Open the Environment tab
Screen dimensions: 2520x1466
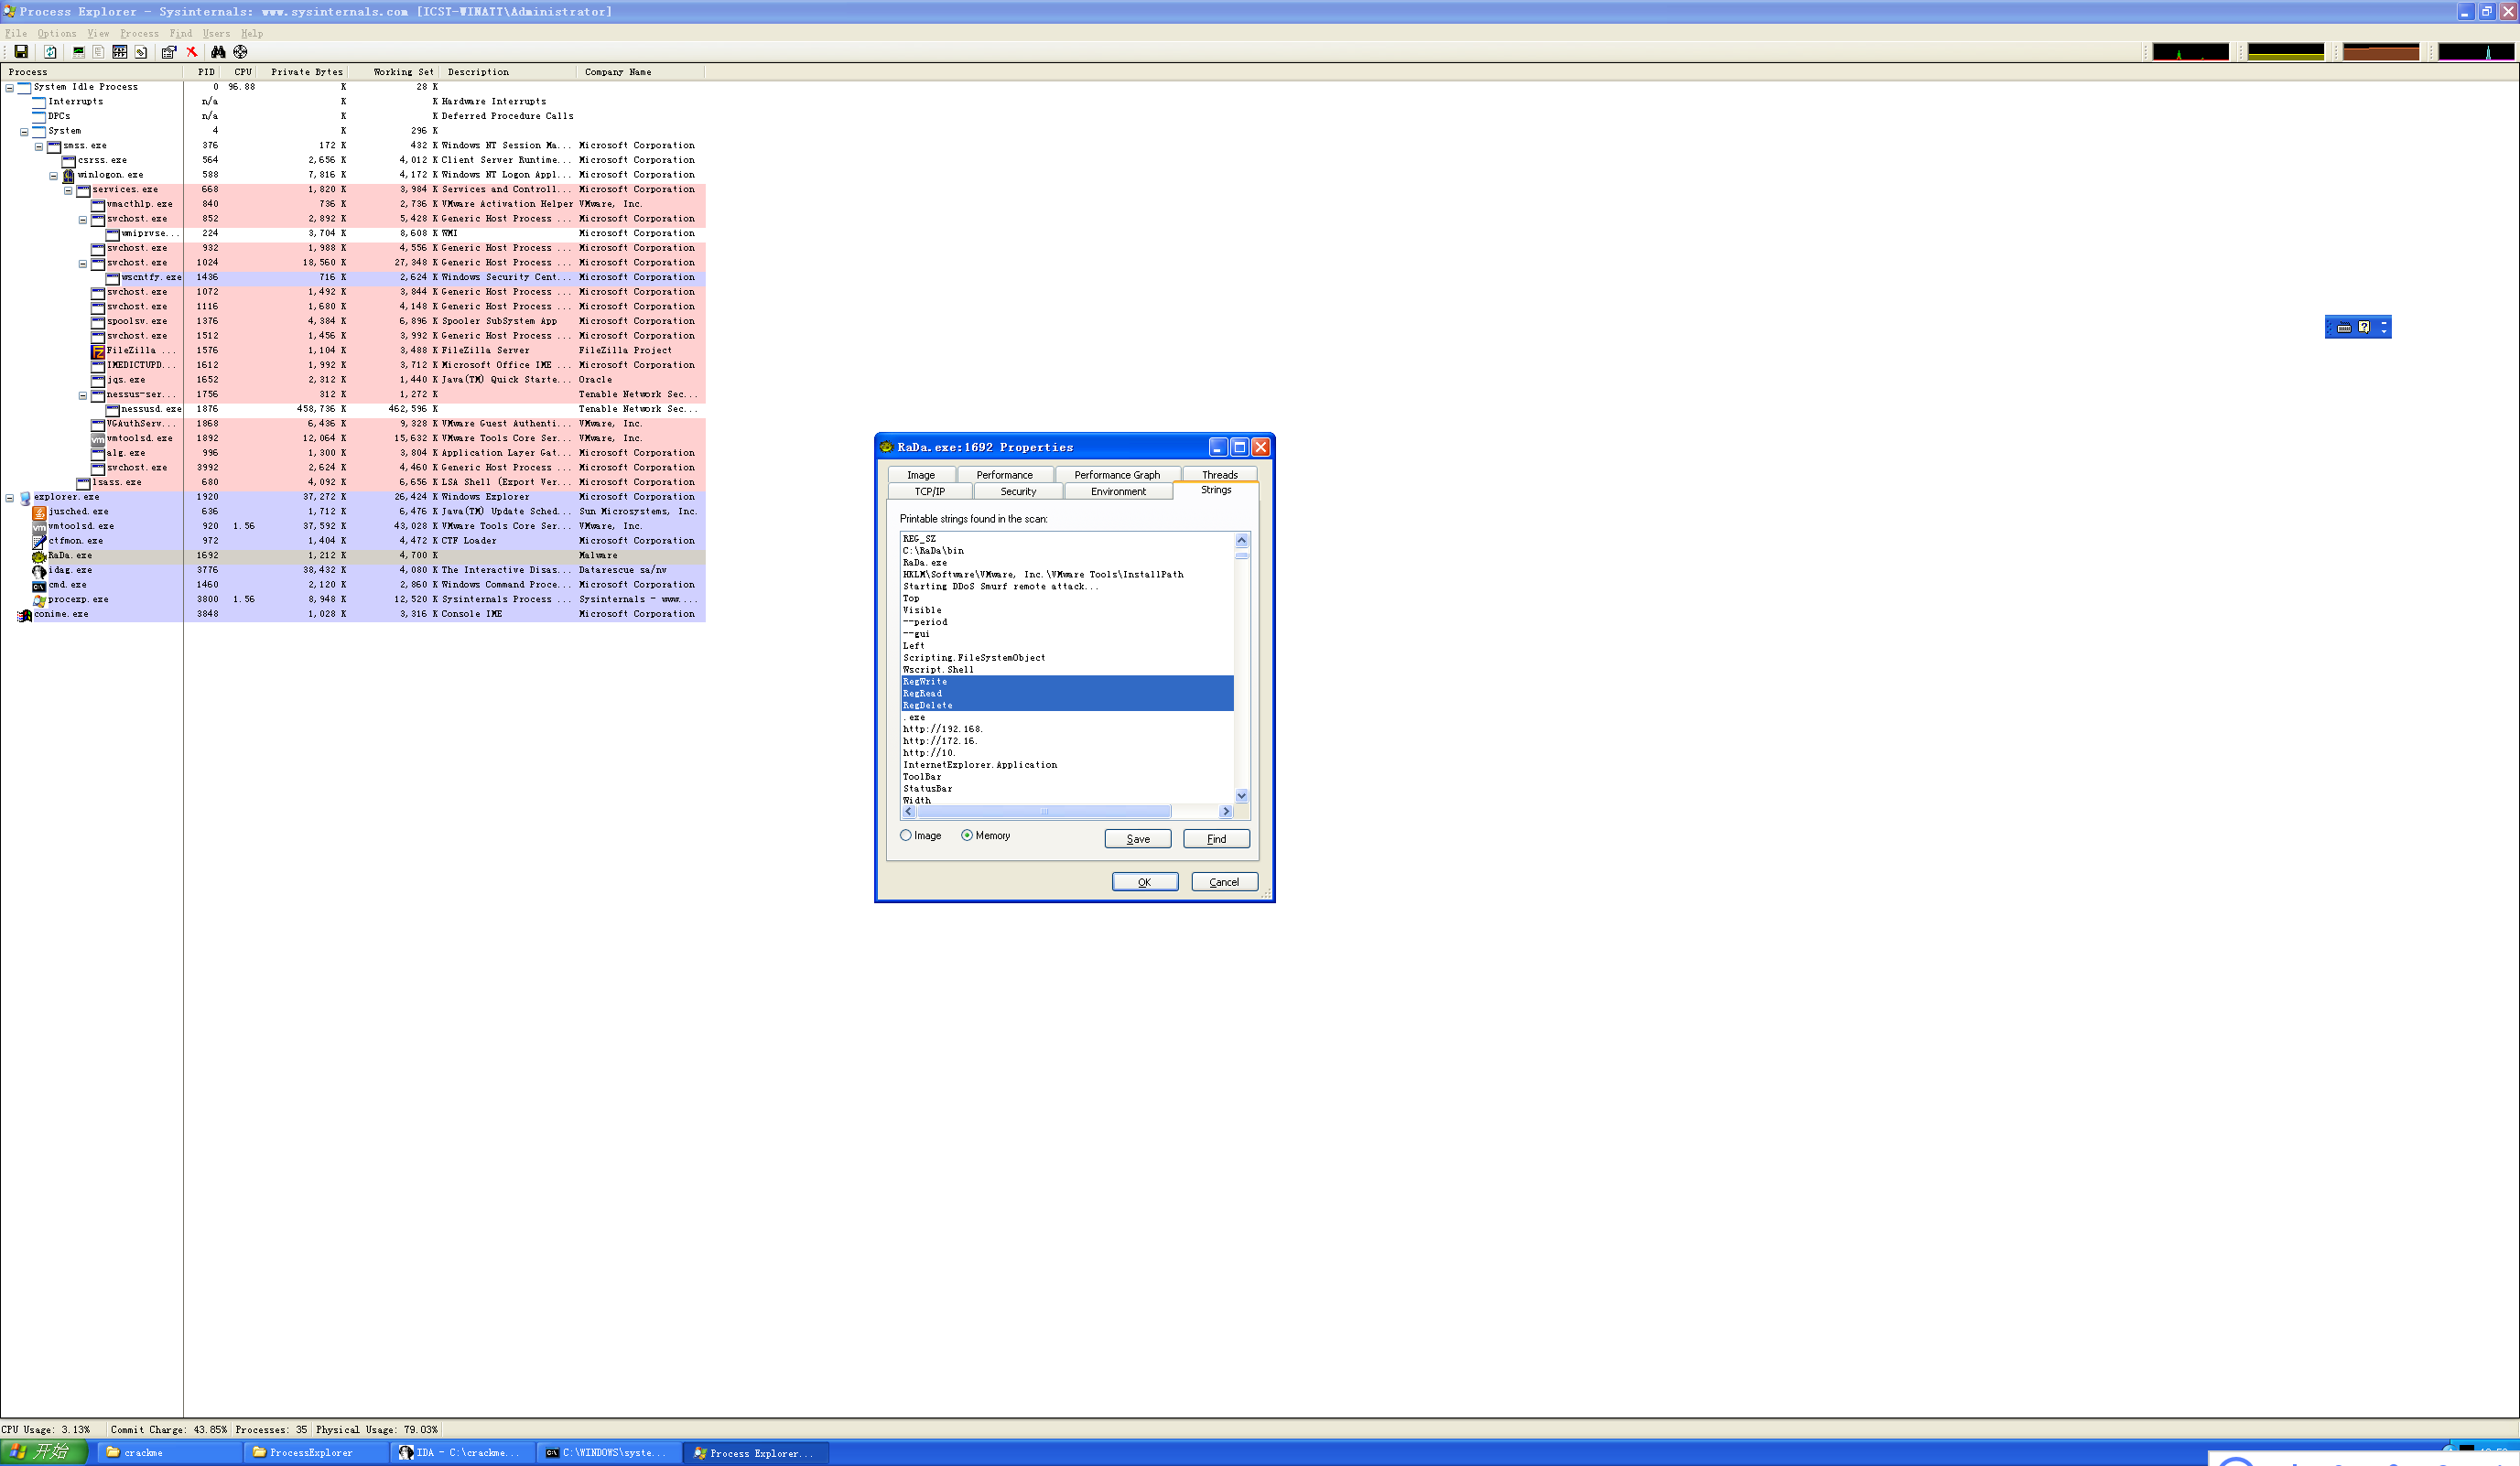pyautogui.click(x=1117, y=491)
